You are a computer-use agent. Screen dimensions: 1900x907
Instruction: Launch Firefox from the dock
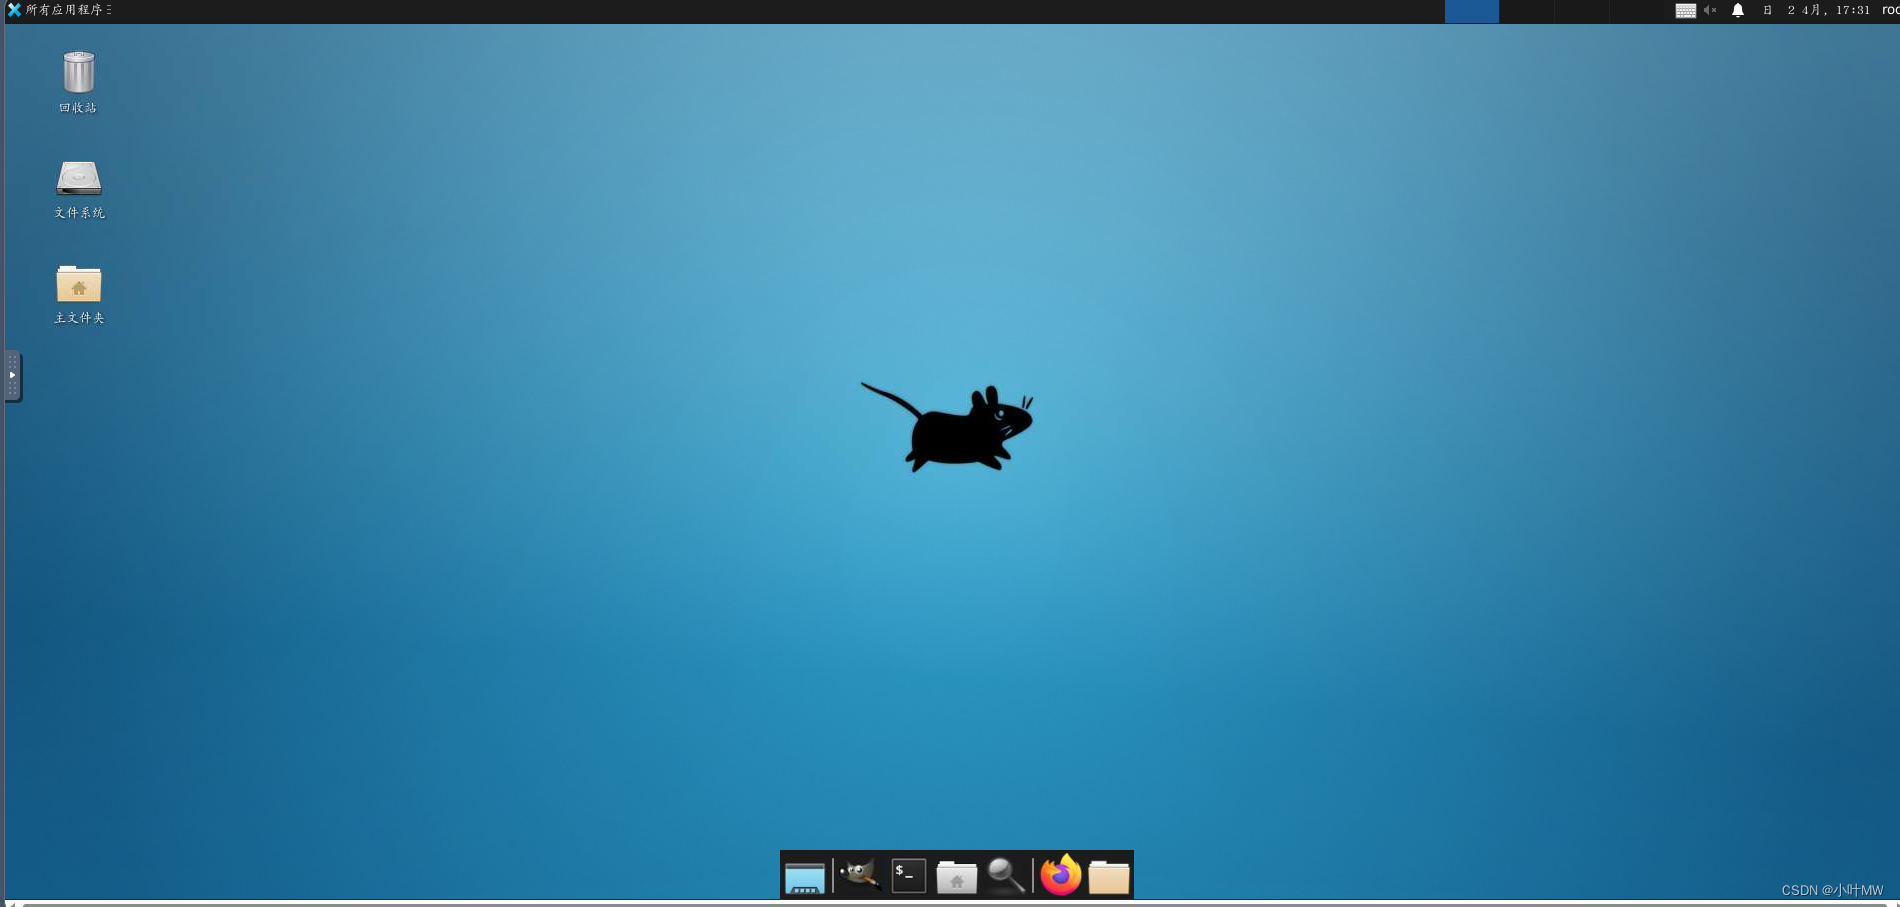coord(1061,875)
